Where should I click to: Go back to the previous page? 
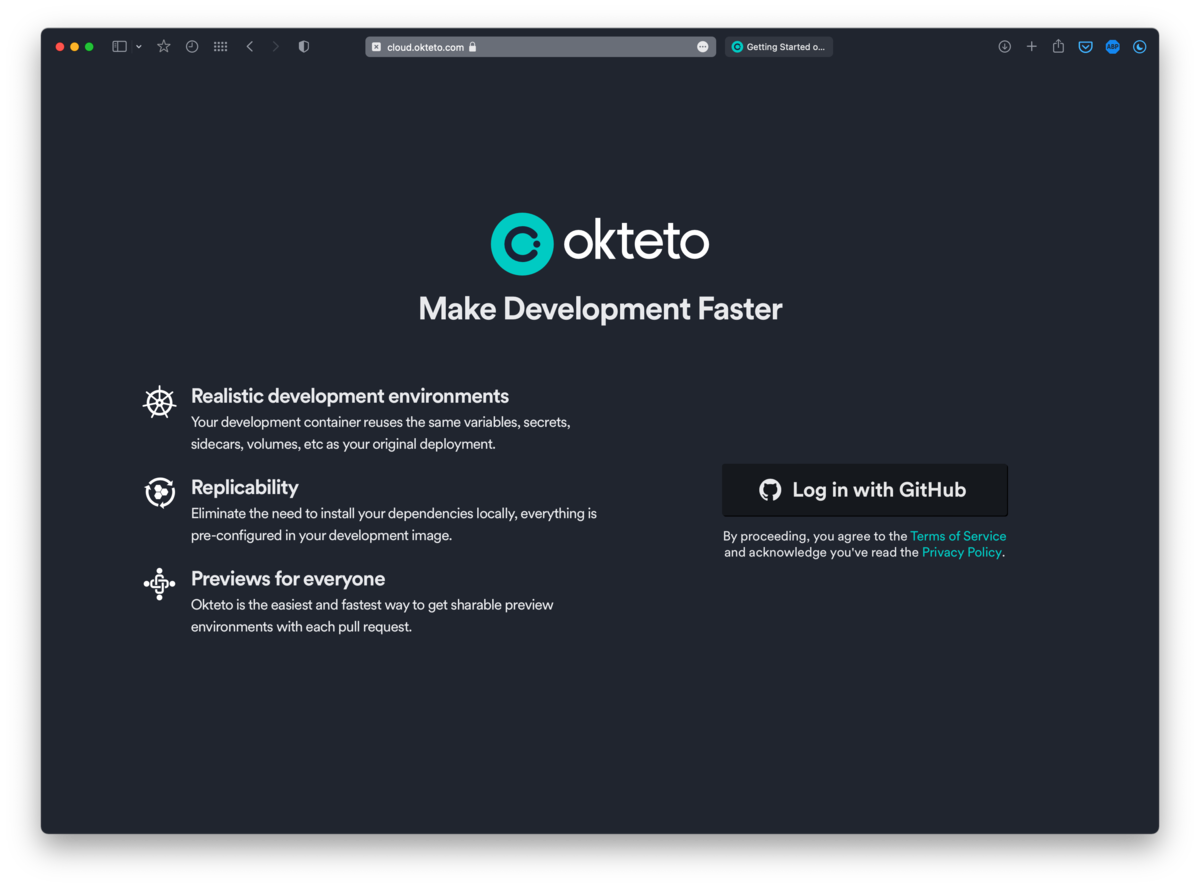pos(250,47)
